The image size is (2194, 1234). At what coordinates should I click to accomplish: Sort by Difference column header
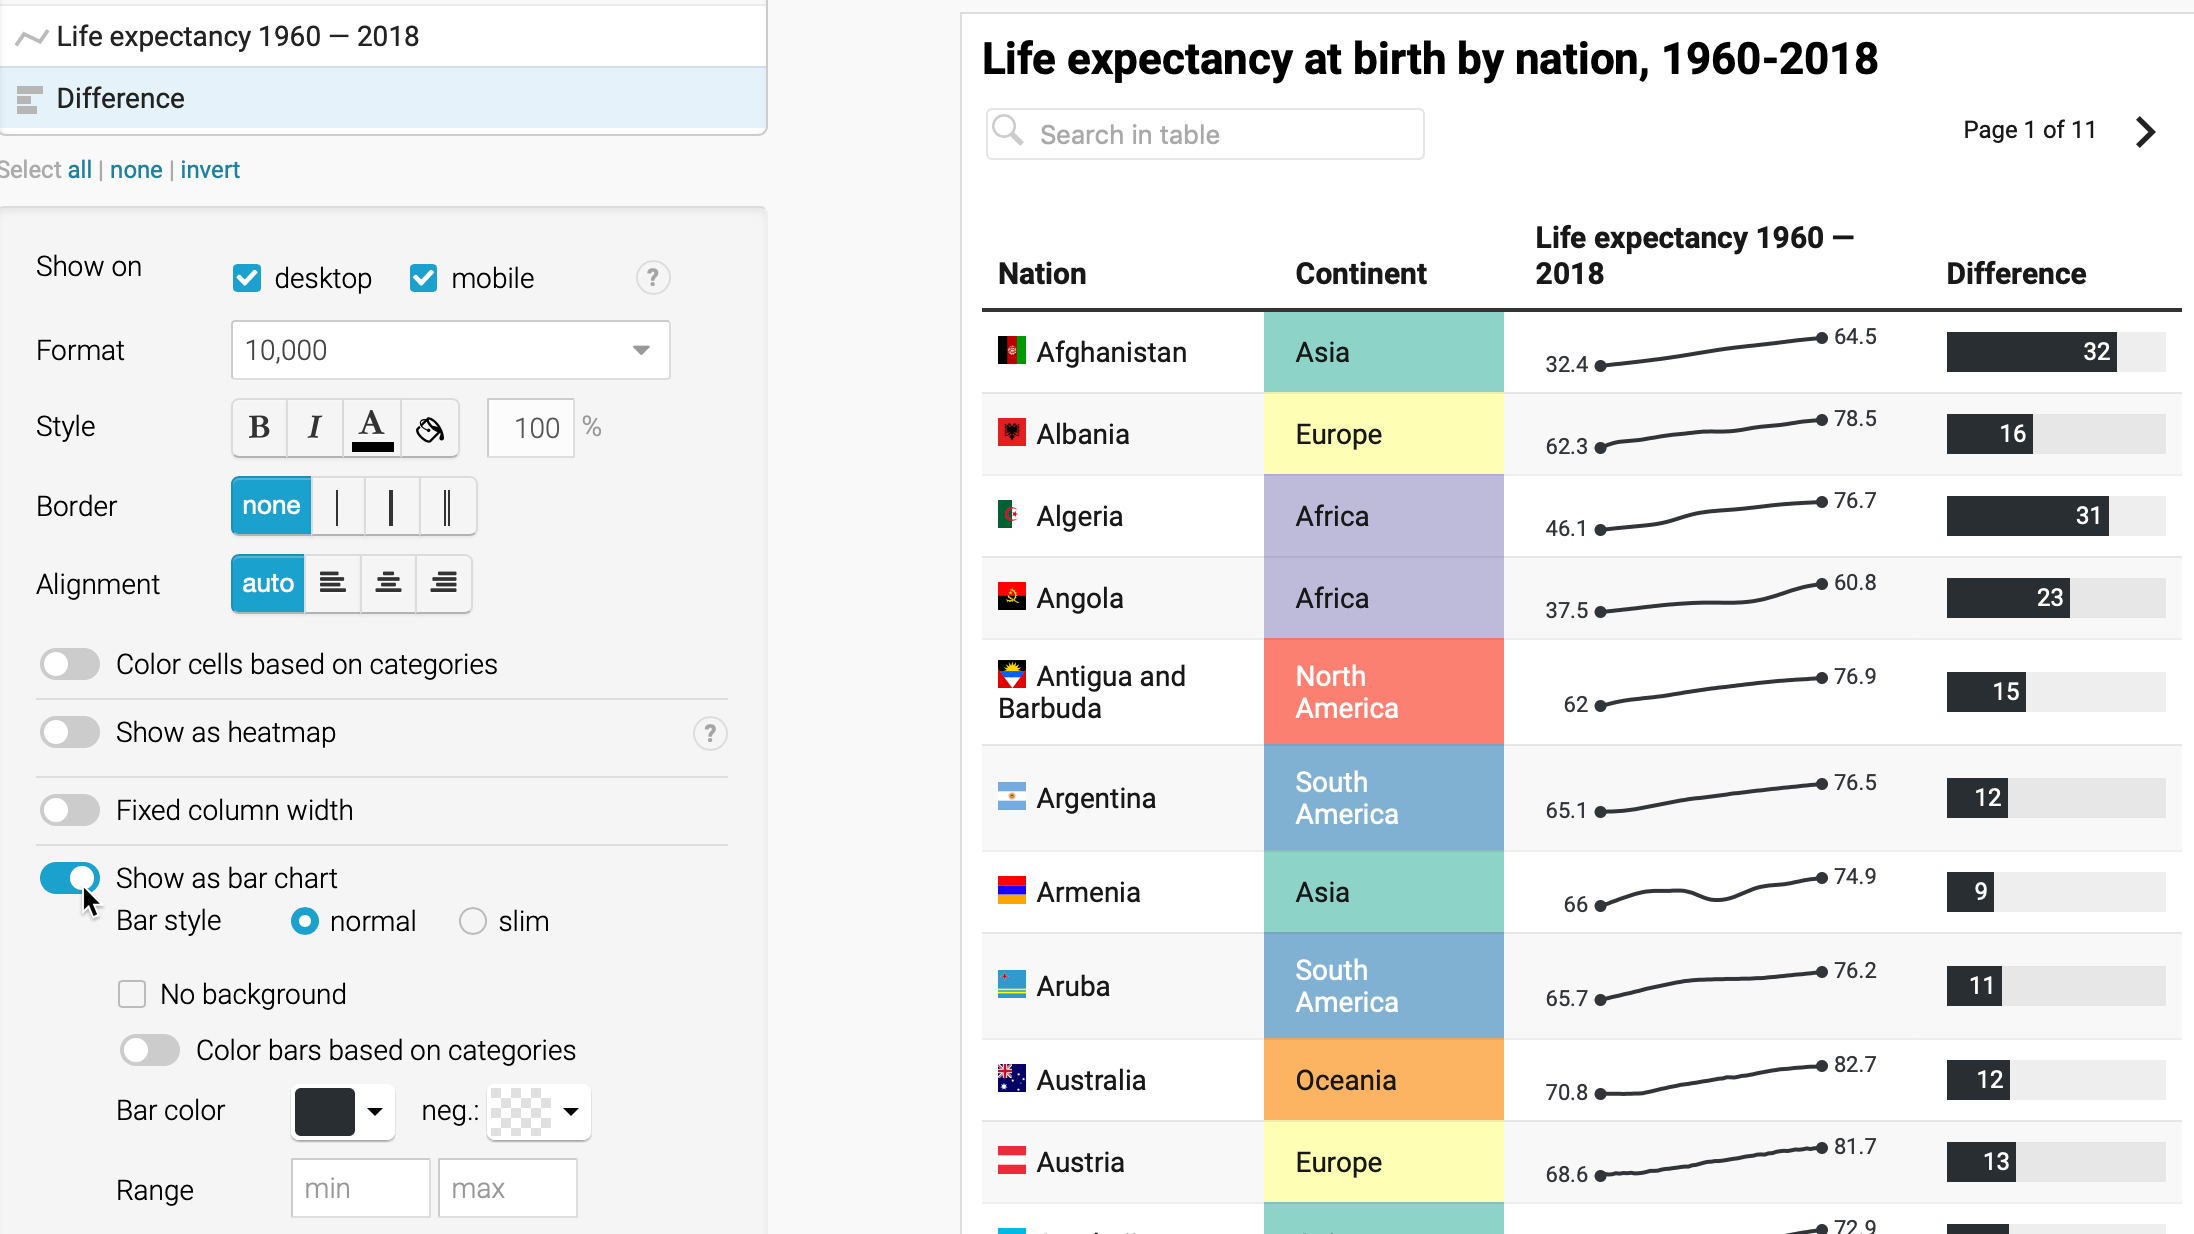pos(2016,273)
